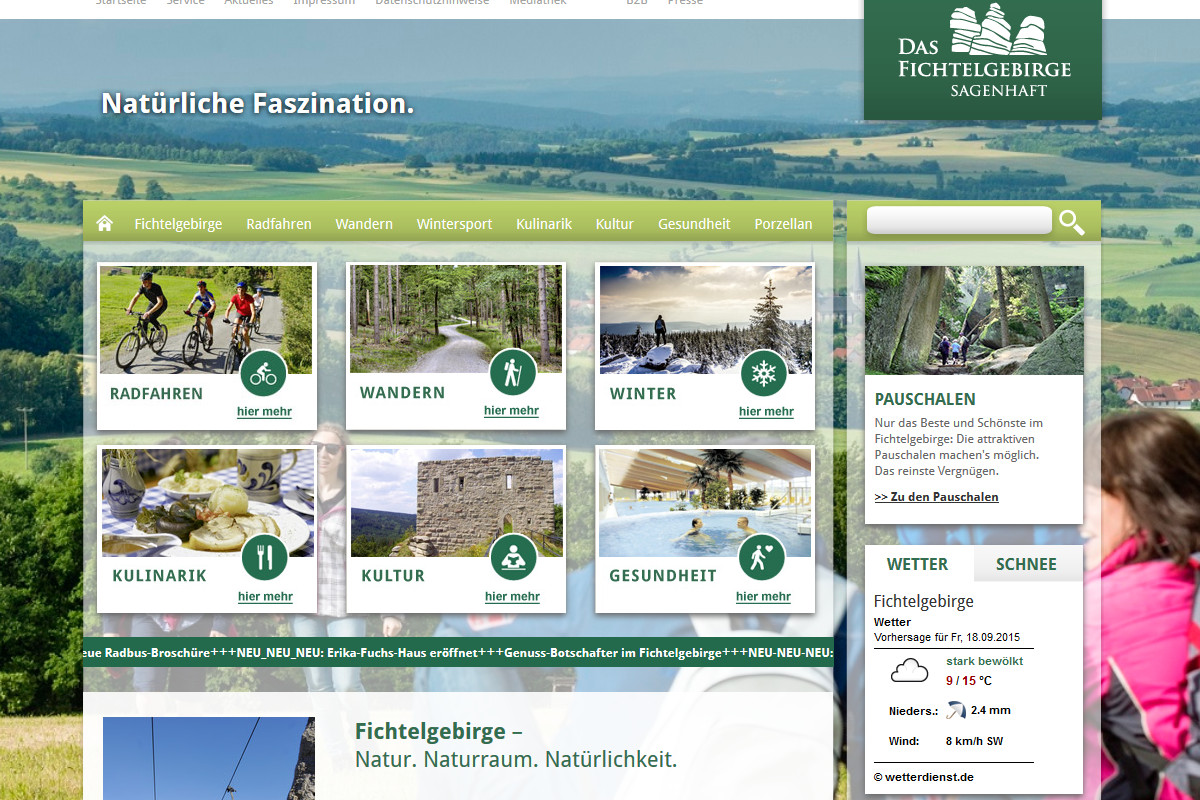Image resolution: width=1200 pixels, height=800 pixels.
Task: Click the magnifying glass search icon
Action: coord(1071,222)
